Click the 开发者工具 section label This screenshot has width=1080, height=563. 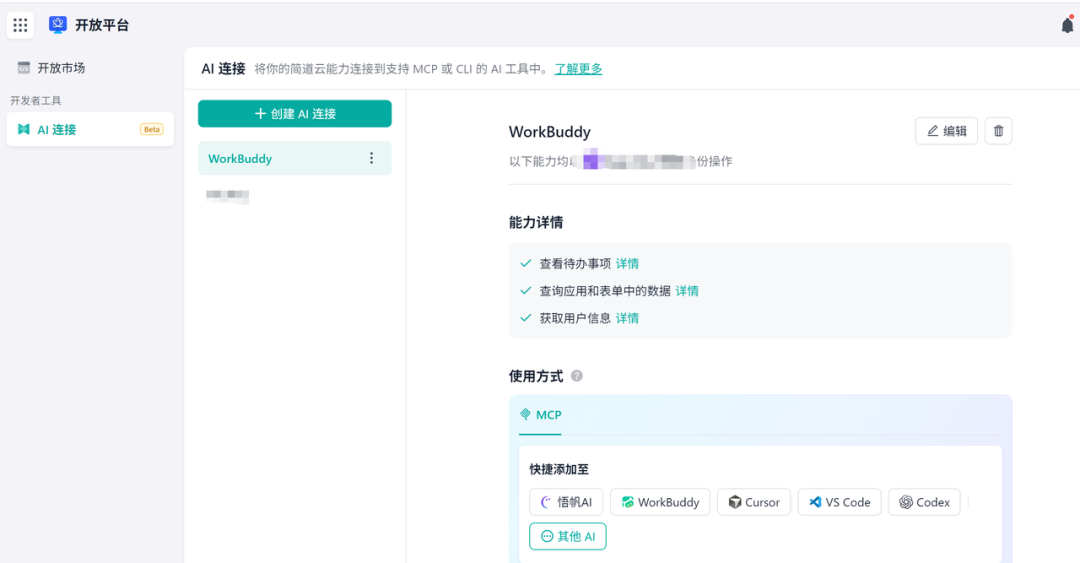(36, 101)
